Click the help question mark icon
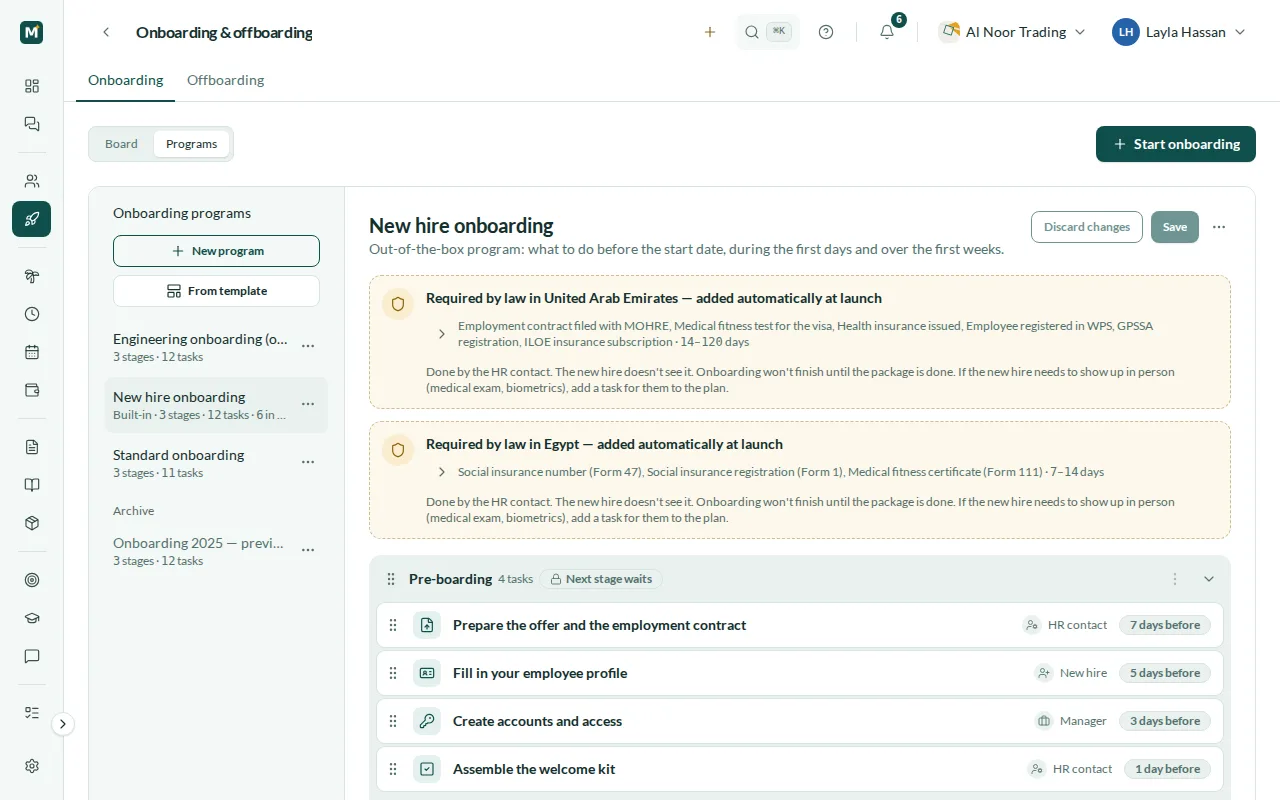 click(826, 32)
